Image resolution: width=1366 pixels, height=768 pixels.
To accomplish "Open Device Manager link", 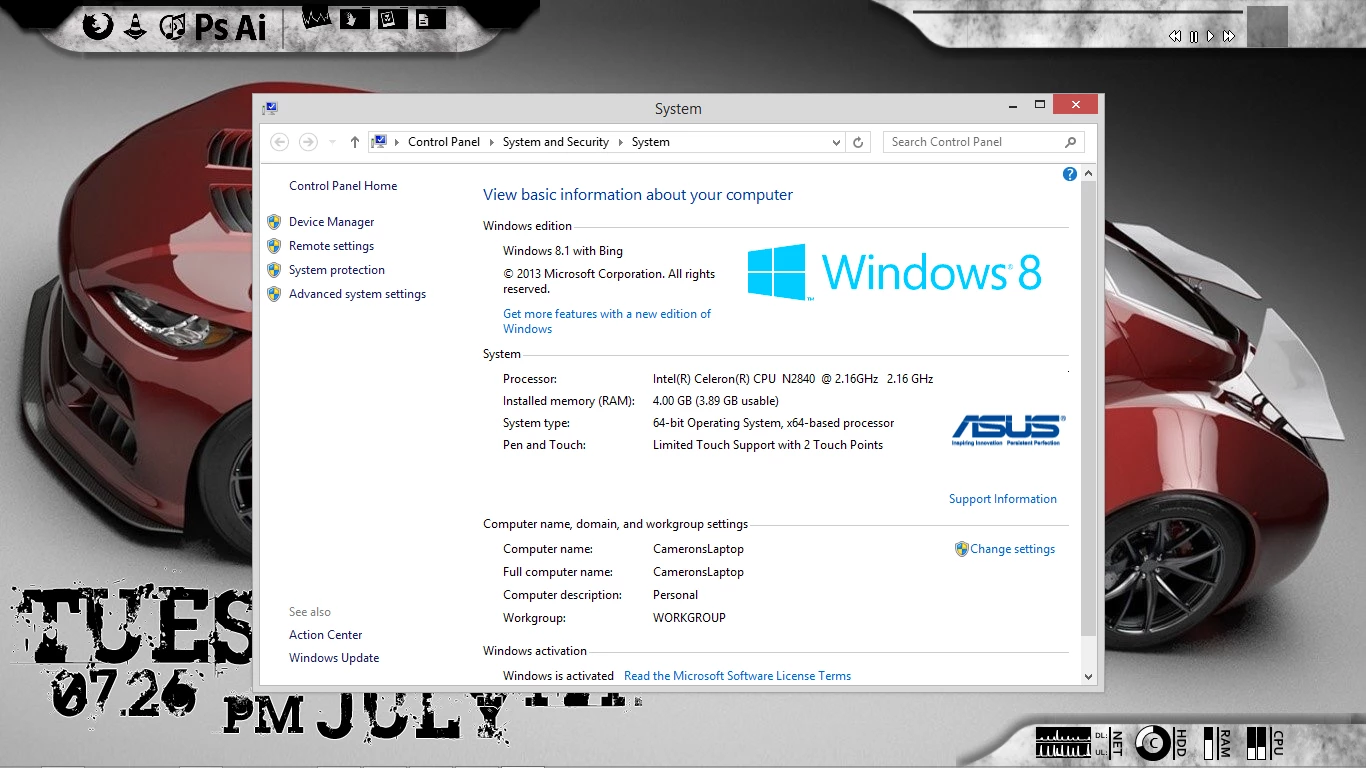I will pos(331,222).
